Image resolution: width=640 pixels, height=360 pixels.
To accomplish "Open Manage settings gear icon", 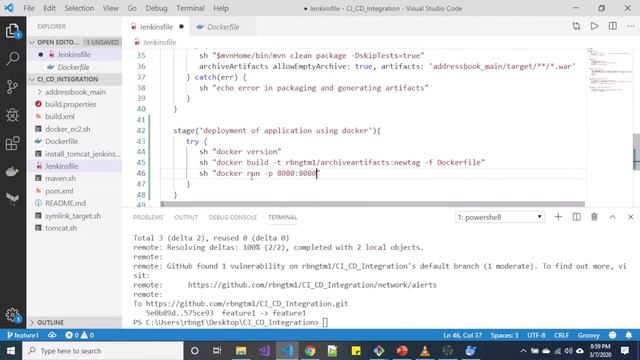I will pyautogui.click(x=13, y=315).
